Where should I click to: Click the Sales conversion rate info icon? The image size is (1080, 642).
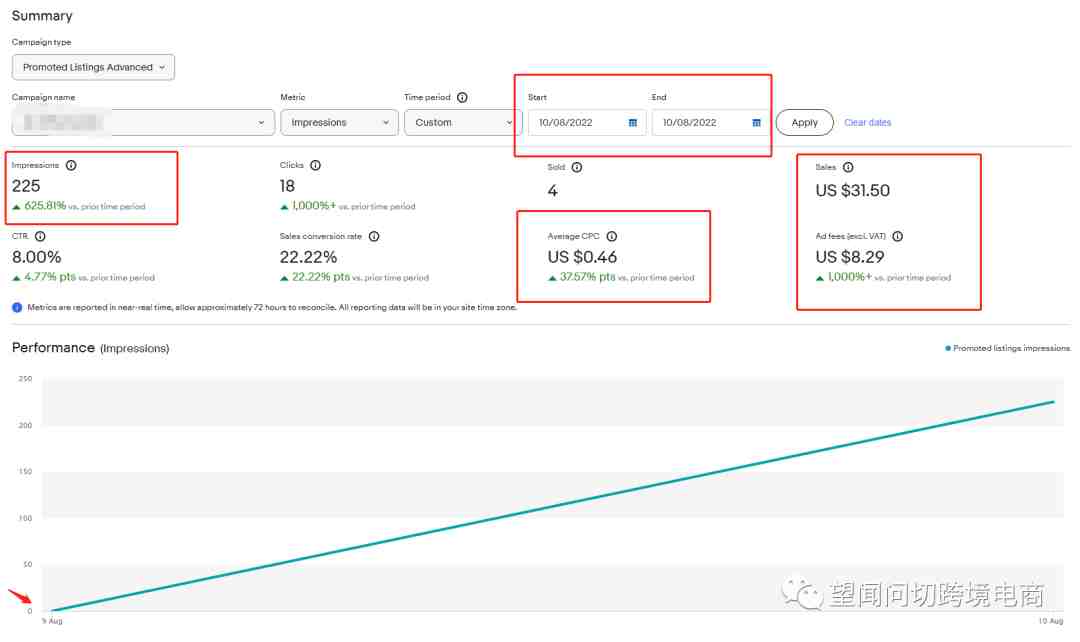click(374, 236)
